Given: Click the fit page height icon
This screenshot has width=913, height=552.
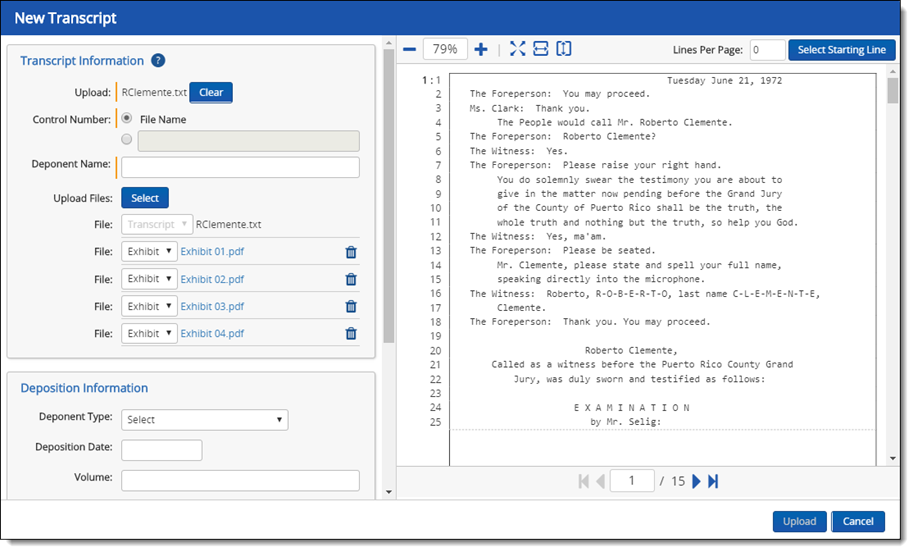Looking at the screenshot, I should click(x=564, y=50).
